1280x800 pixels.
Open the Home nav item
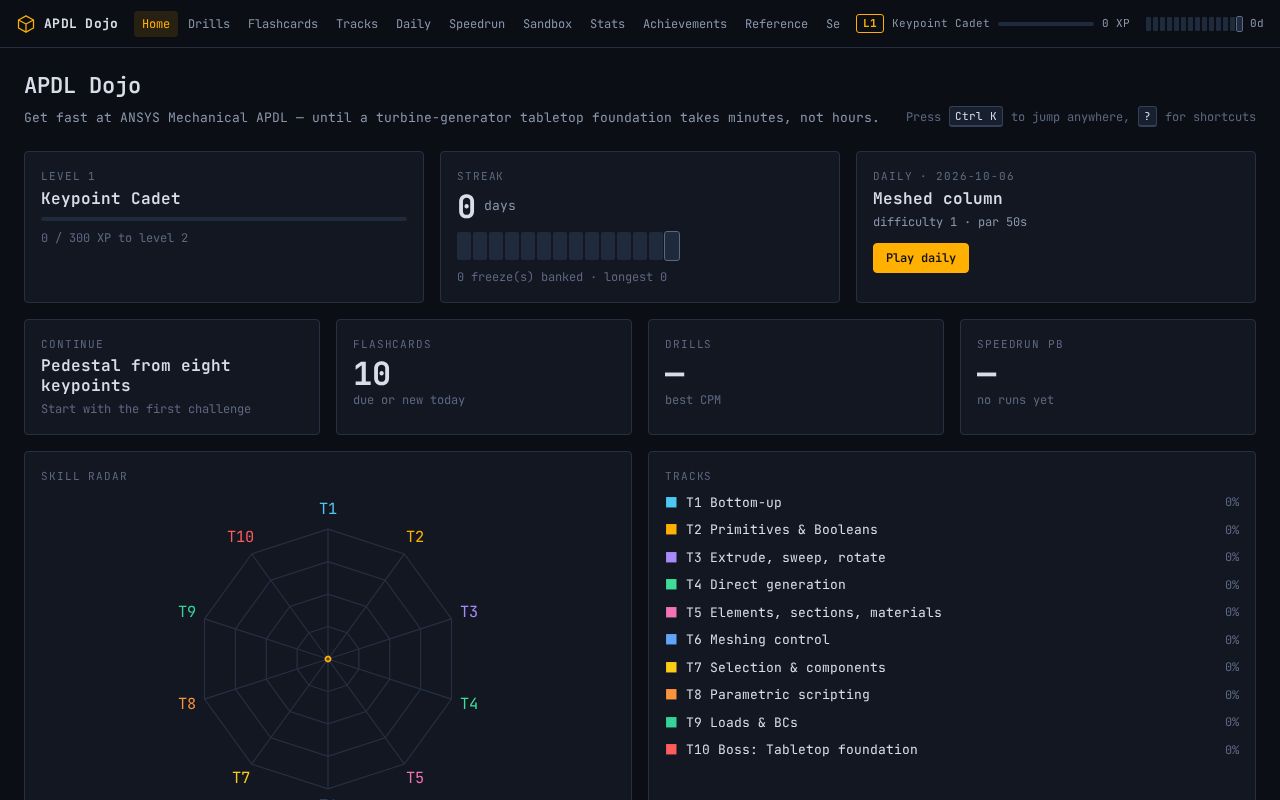[x=156, y=24]
